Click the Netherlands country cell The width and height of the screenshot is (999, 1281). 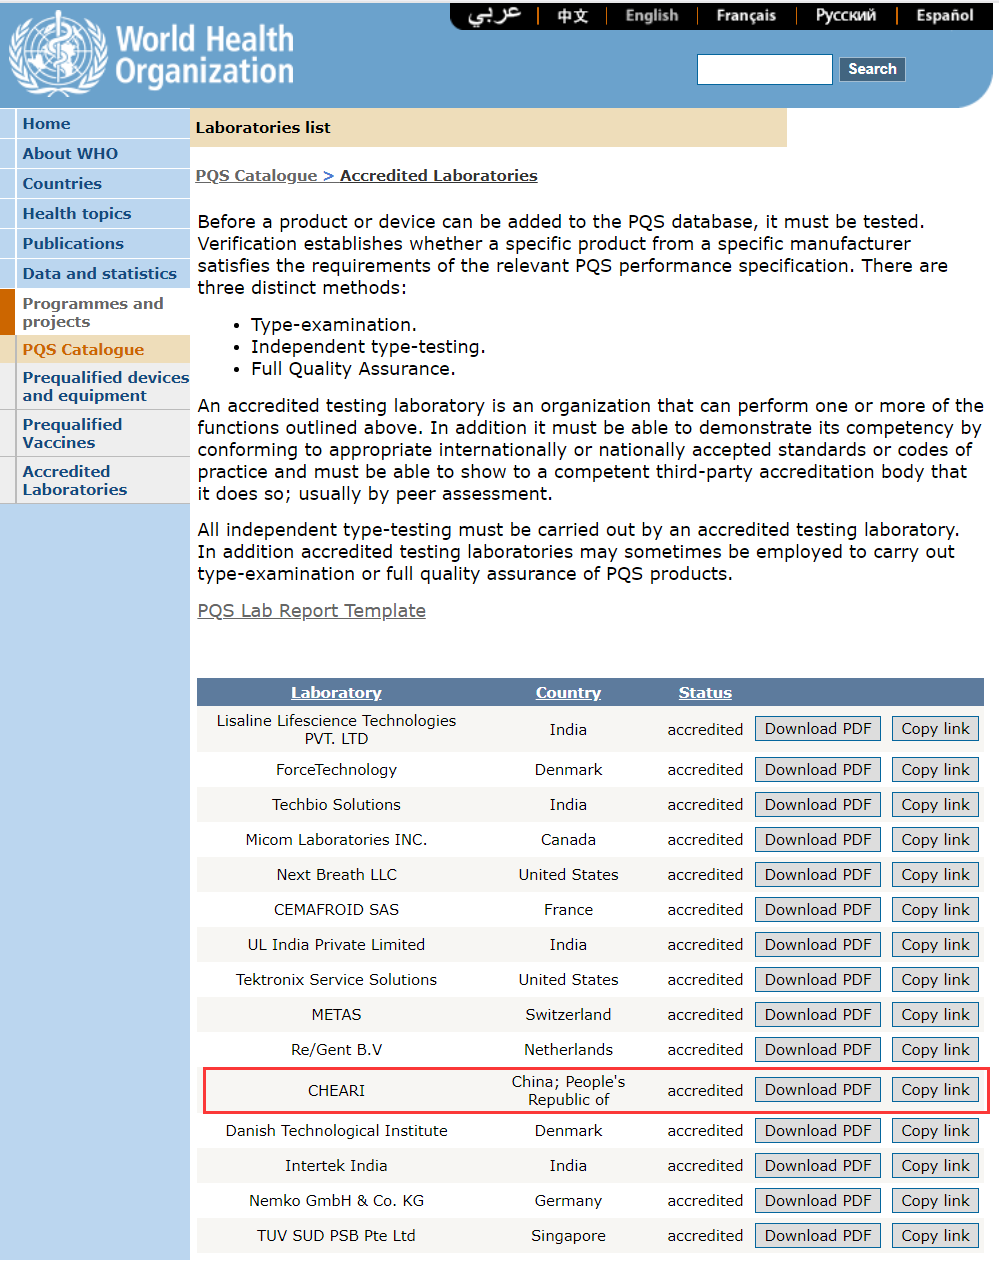568,1050
